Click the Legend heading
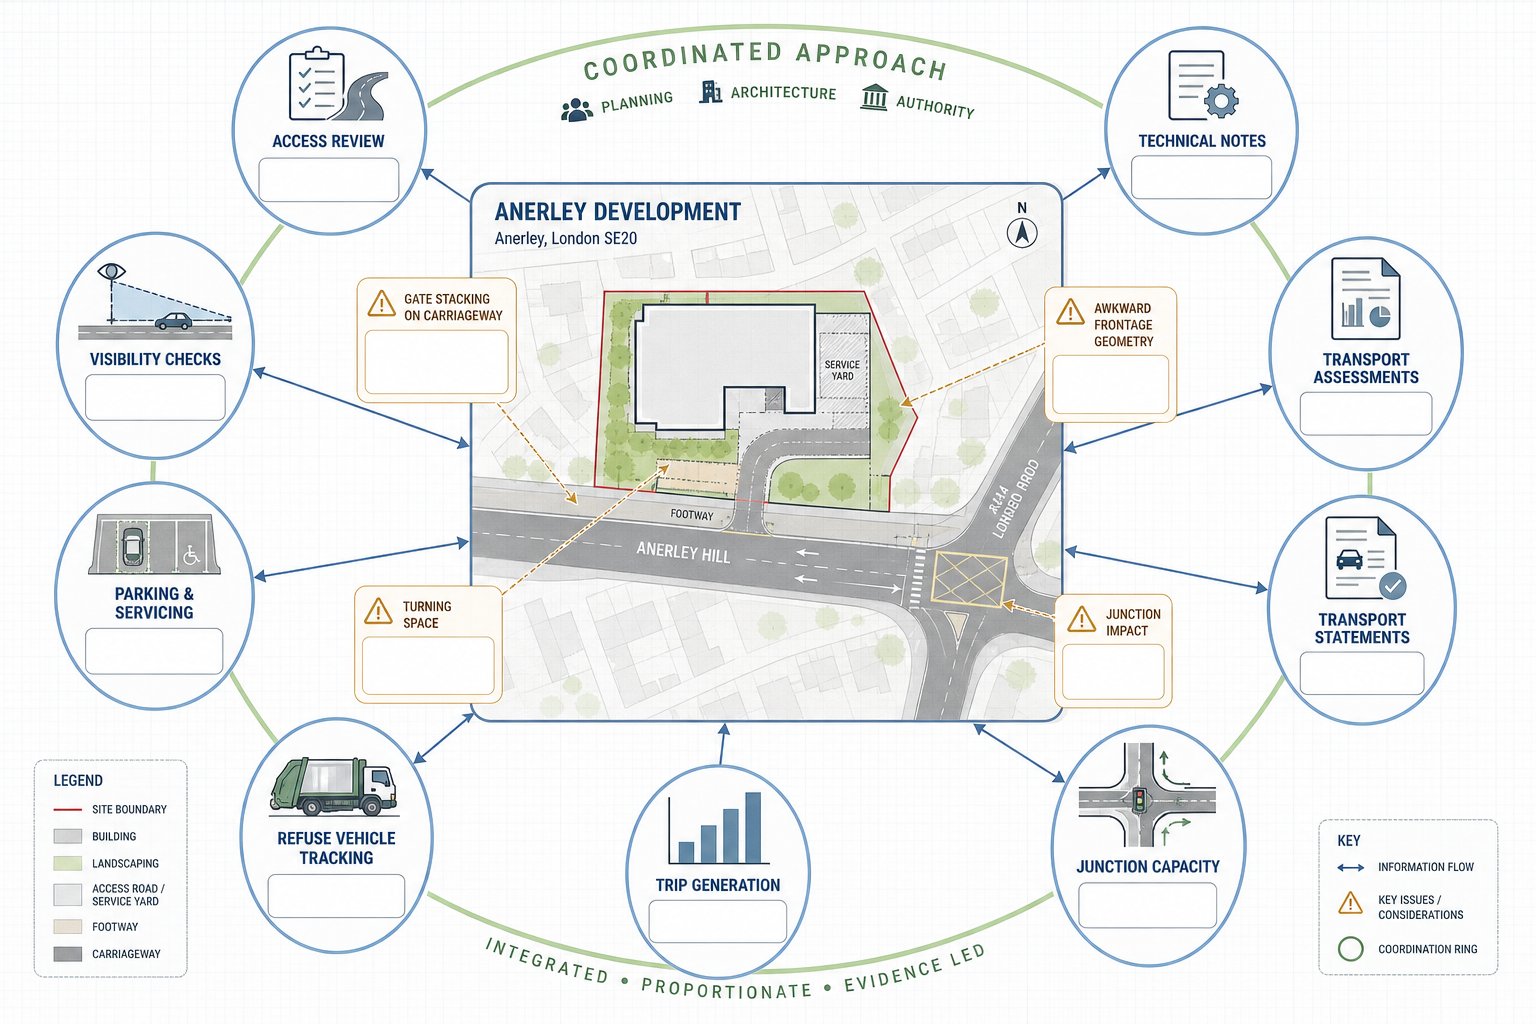This screenshot has height=1024, width=1536. pos(78,780)
